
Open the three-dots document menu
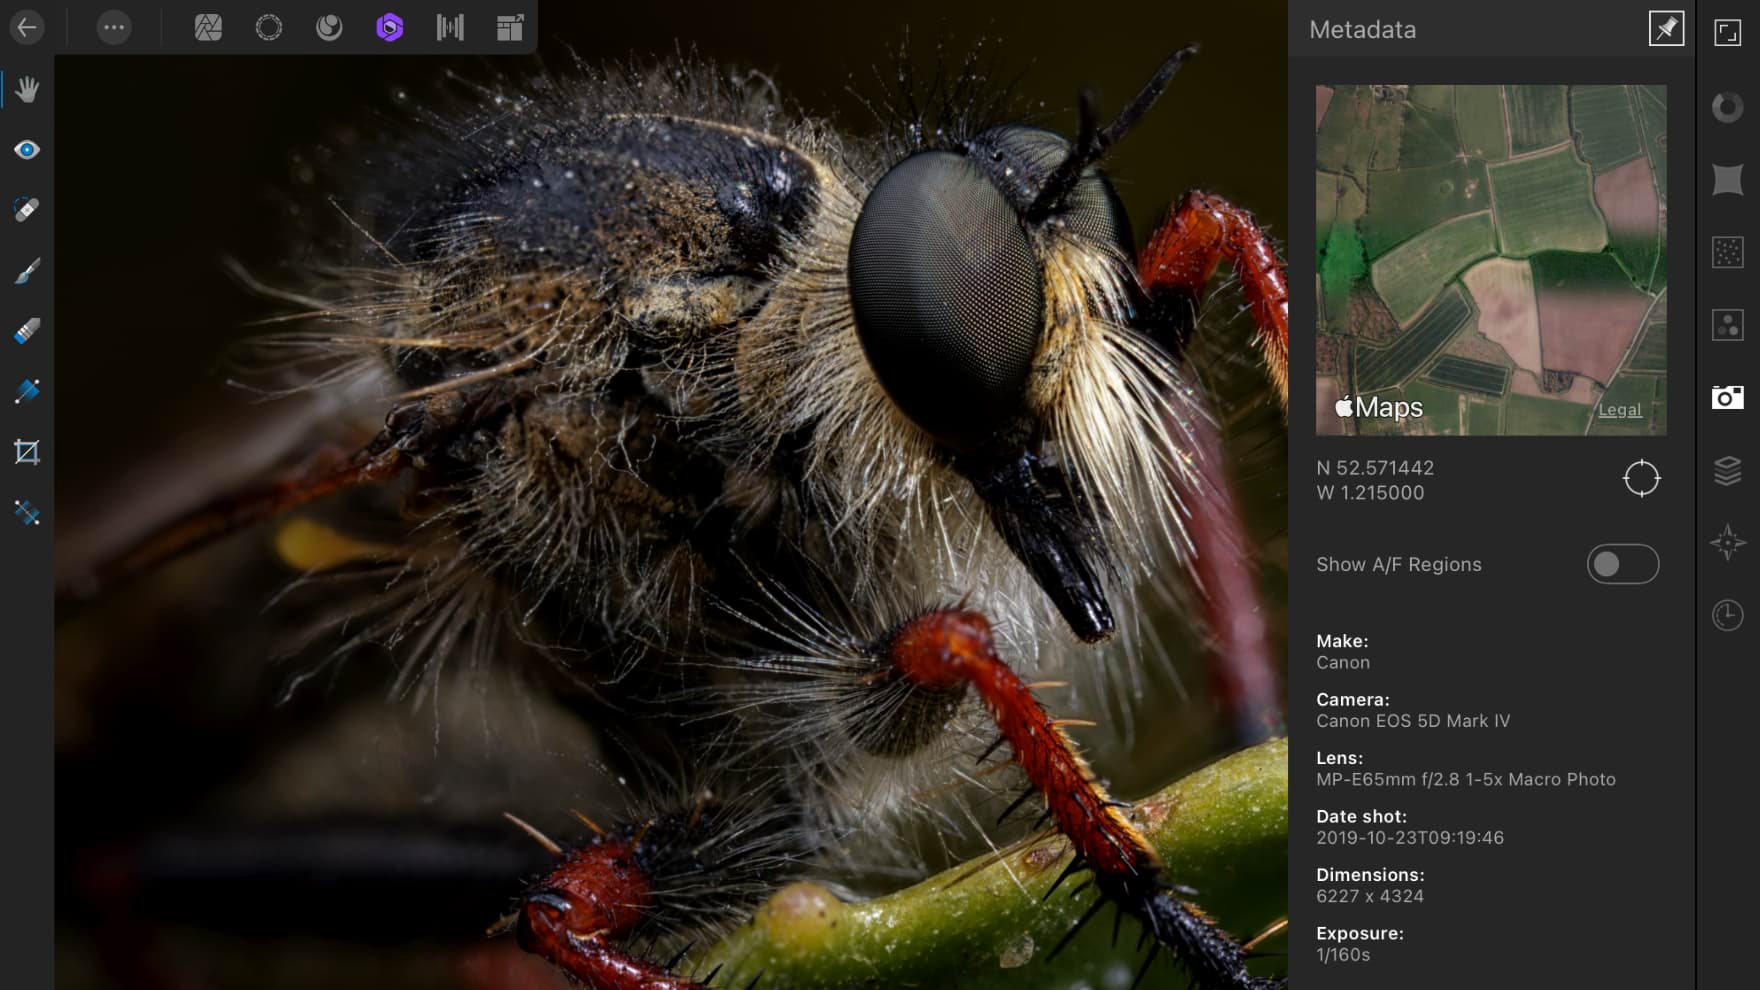coord(114,27)
